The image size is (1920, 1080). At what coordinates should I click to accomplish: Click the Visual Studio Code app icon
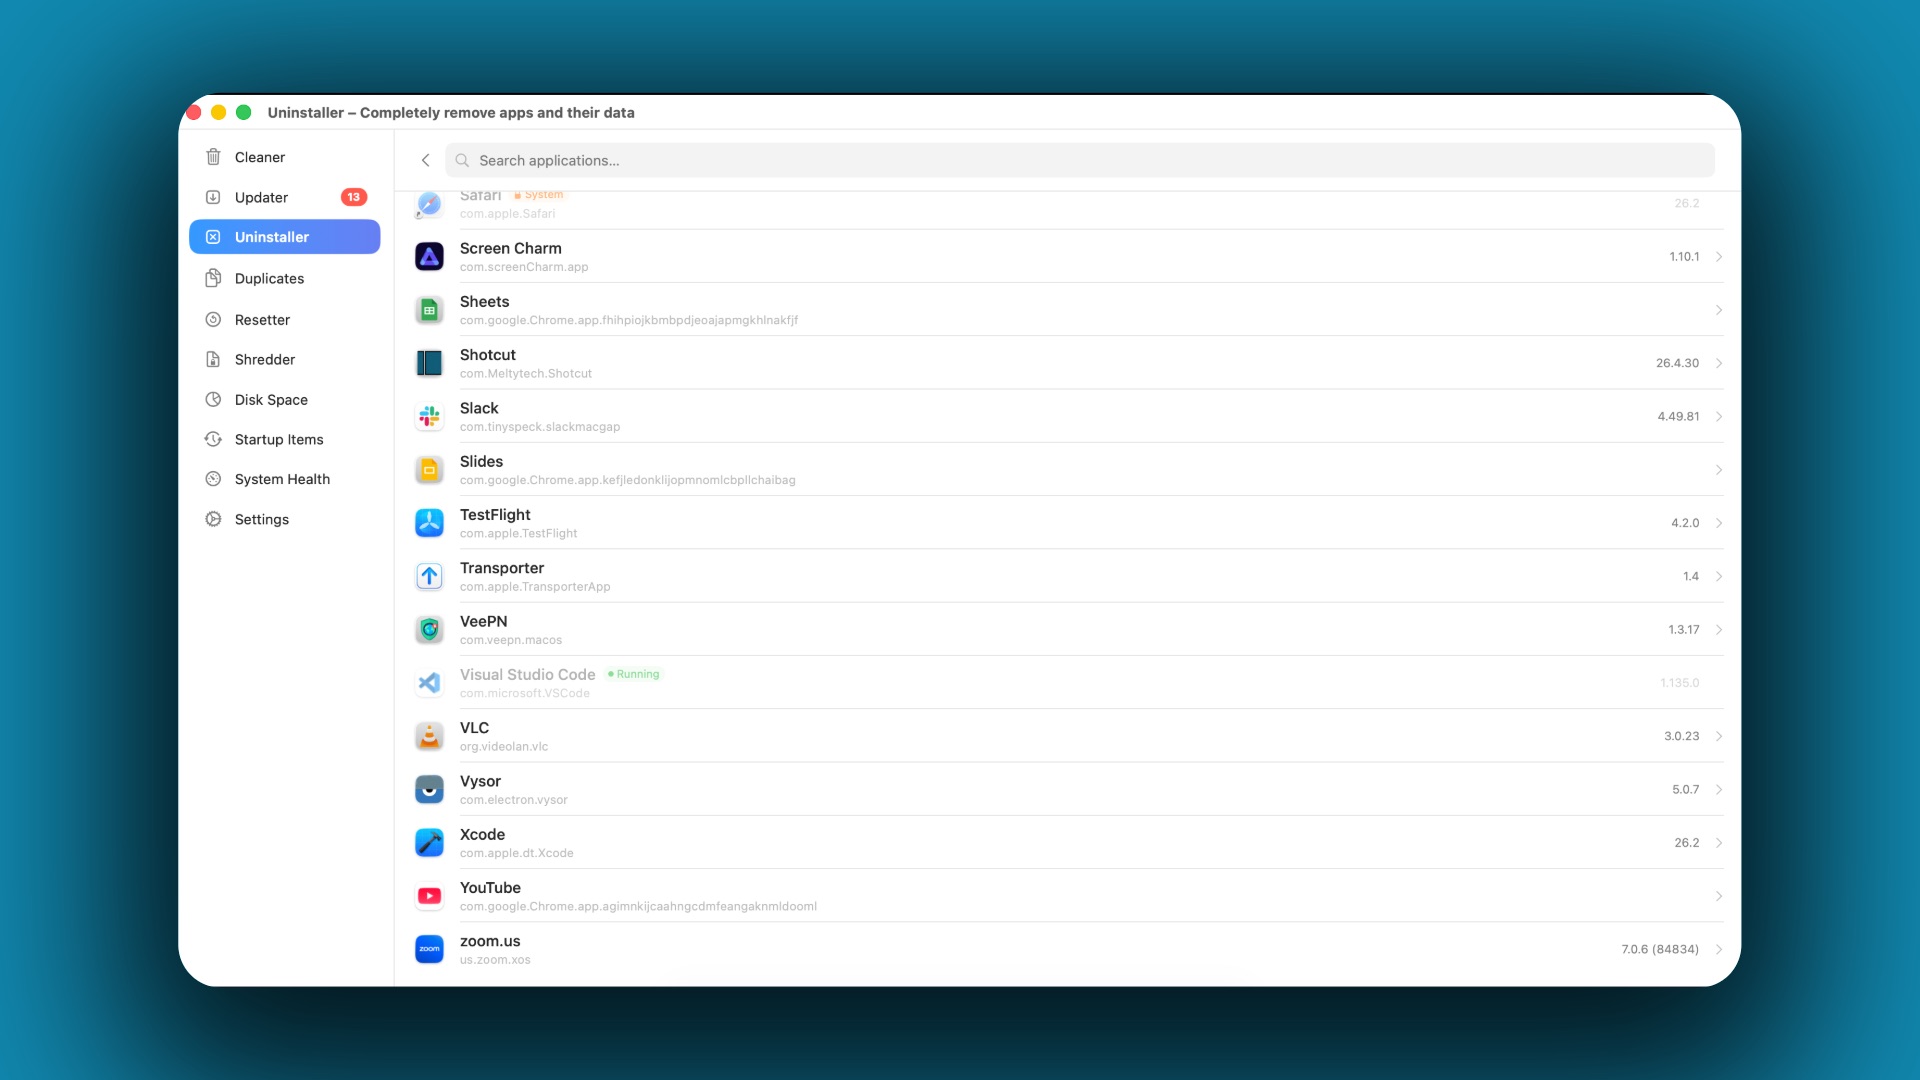(429, 683)
